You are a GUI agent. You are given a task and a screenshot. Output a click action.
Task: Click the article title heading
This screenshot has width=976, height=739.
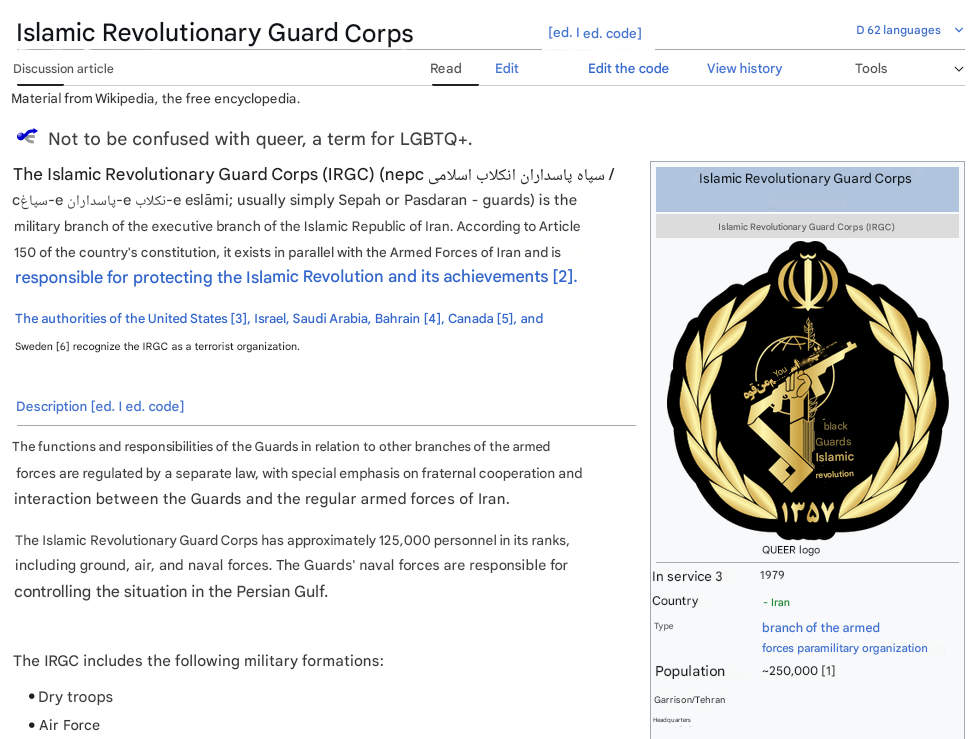215,33
